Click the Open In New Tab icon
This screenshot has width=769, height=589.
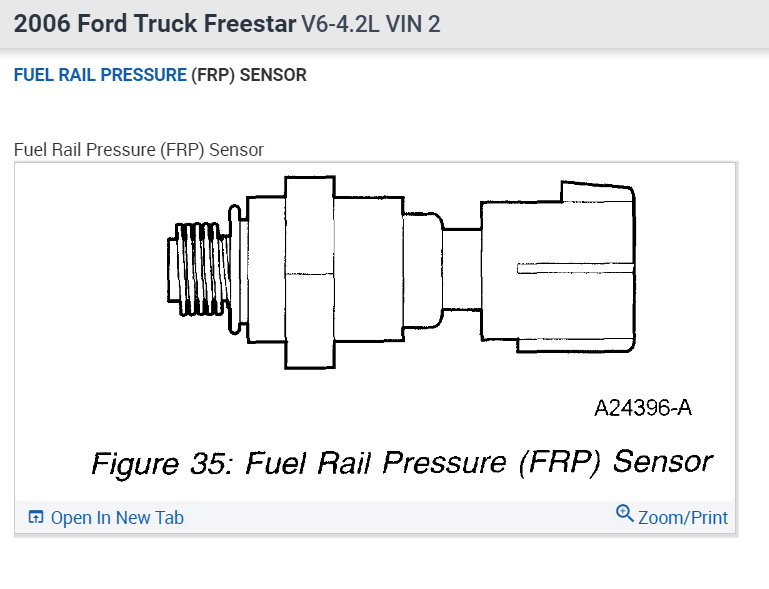tap(36, 517)
